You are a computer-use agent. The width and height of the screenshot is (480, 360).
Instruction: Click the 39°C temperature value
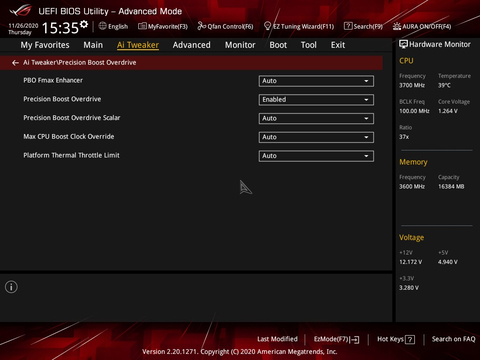pos(444,85)
